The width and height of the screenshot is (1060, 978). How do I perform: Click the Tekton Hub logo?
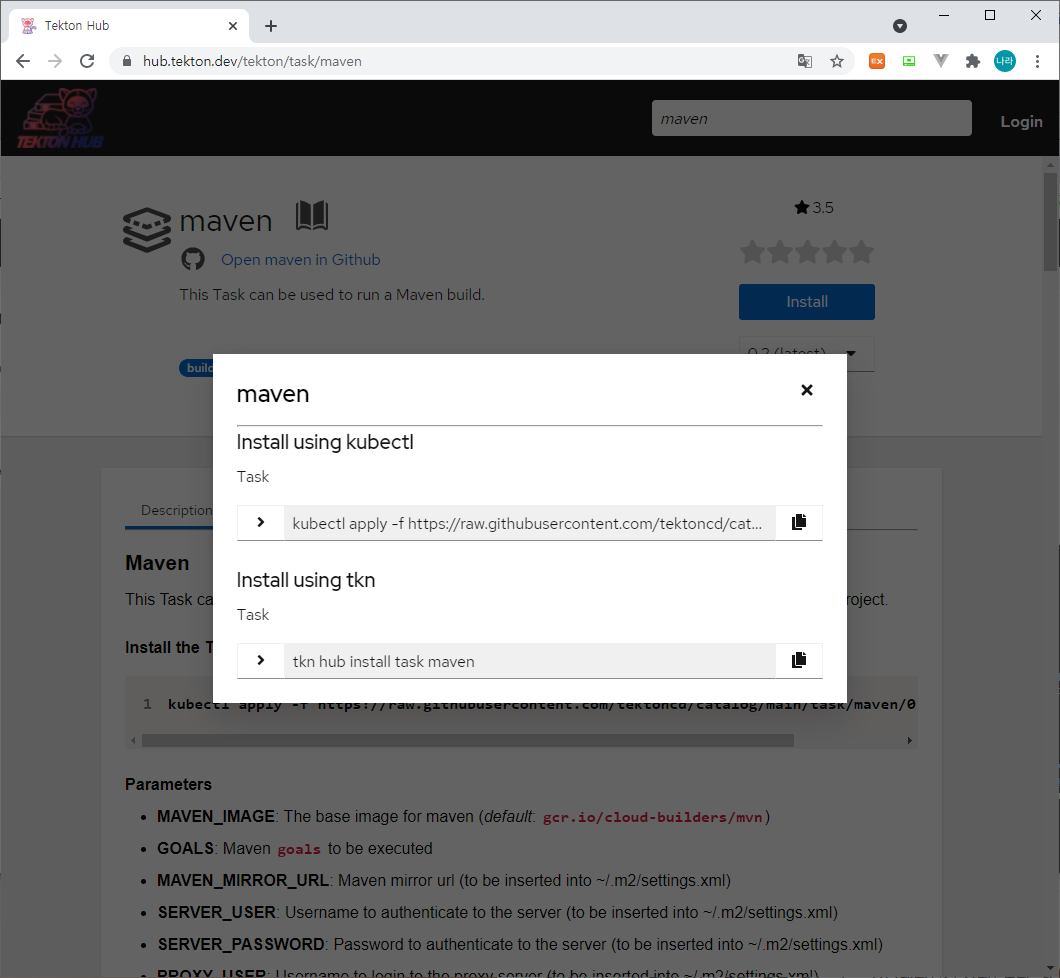pos(61,118)
